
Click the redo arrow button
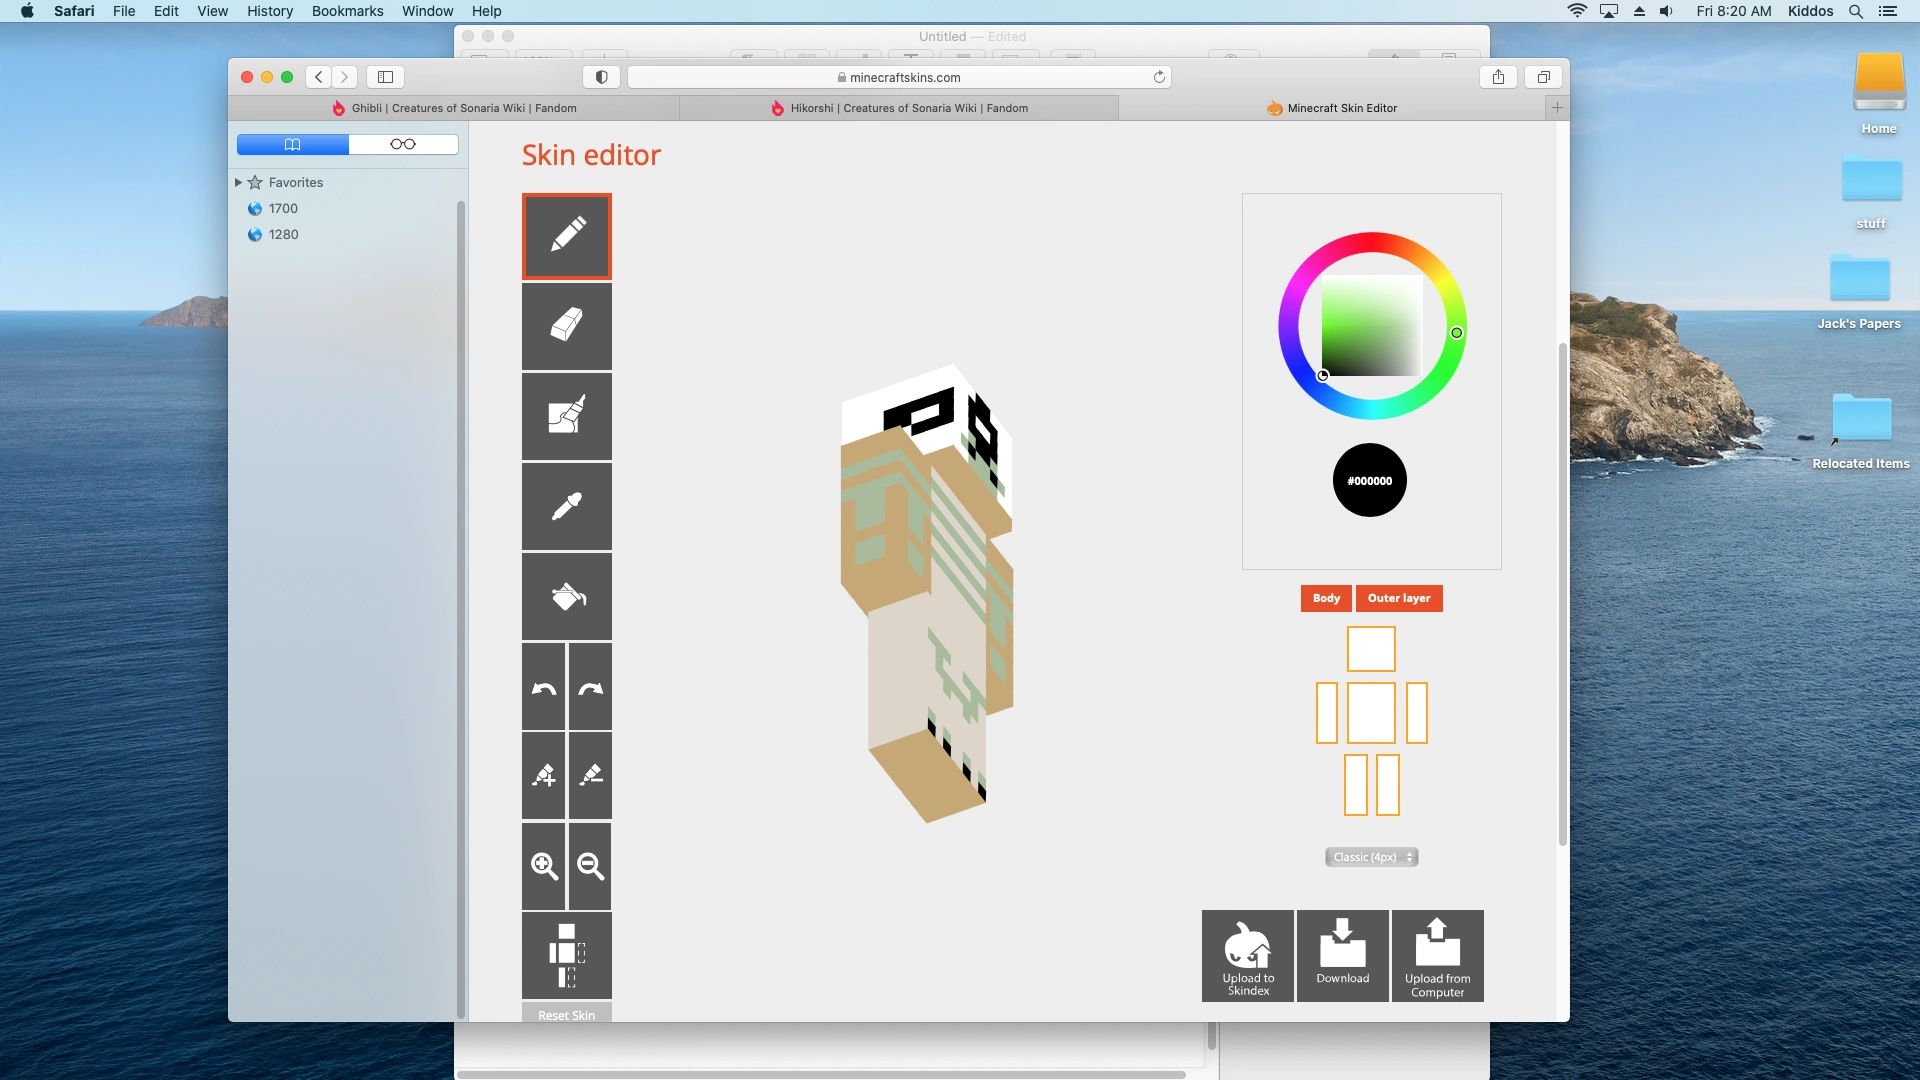590,687
